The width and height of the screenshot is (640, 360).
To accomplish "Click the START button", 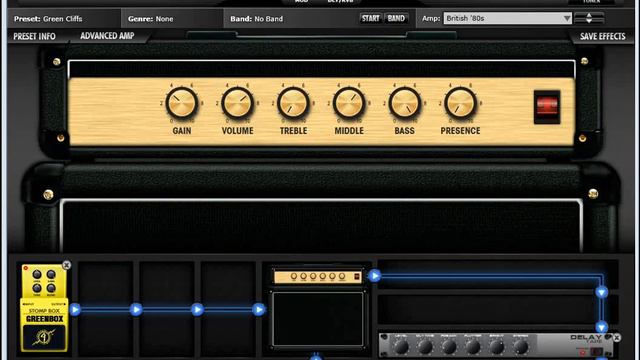I will tap(371, 18).
